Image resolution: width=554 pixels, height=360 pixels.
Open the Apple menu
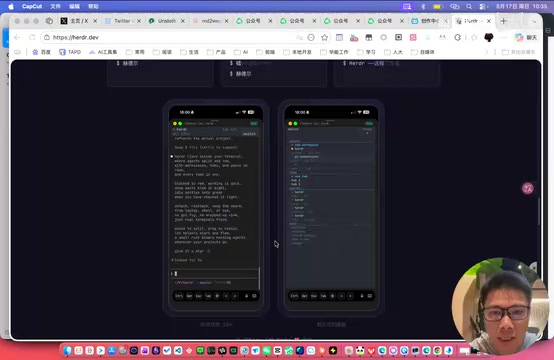[x=11, y=6]
